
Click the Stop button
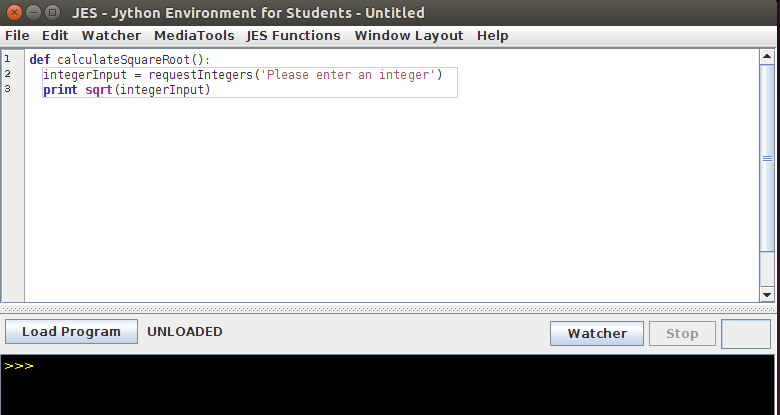pos(682,333)
